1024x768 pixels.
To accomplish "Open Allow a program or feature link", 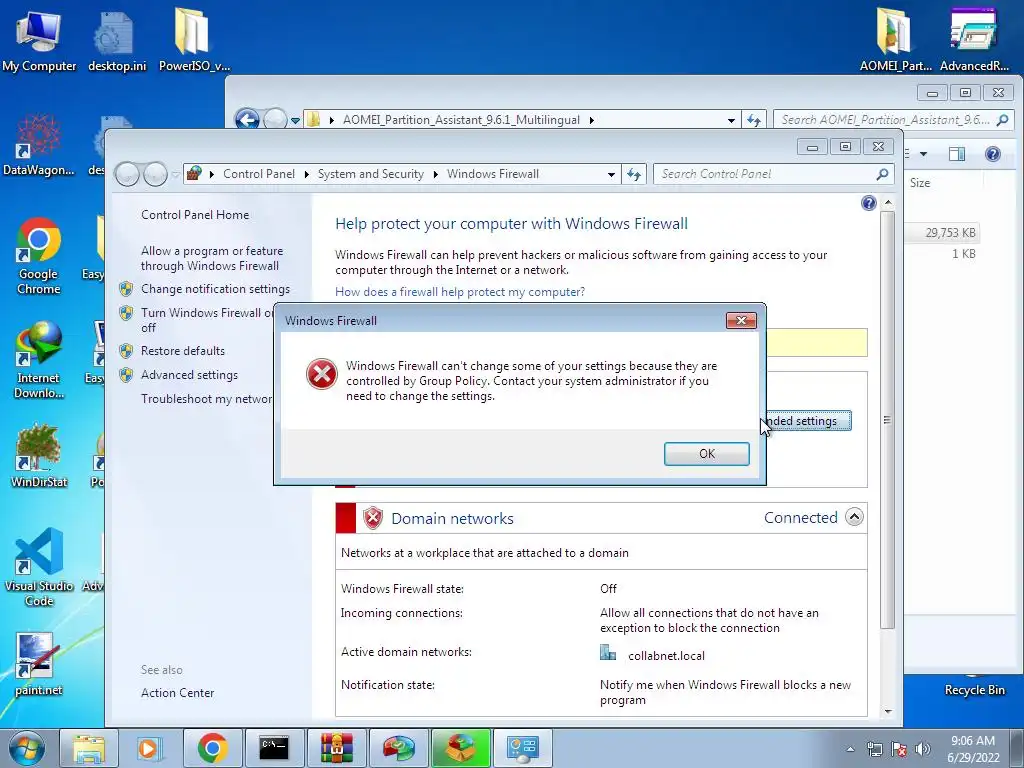I will click(x=212, y=259).
